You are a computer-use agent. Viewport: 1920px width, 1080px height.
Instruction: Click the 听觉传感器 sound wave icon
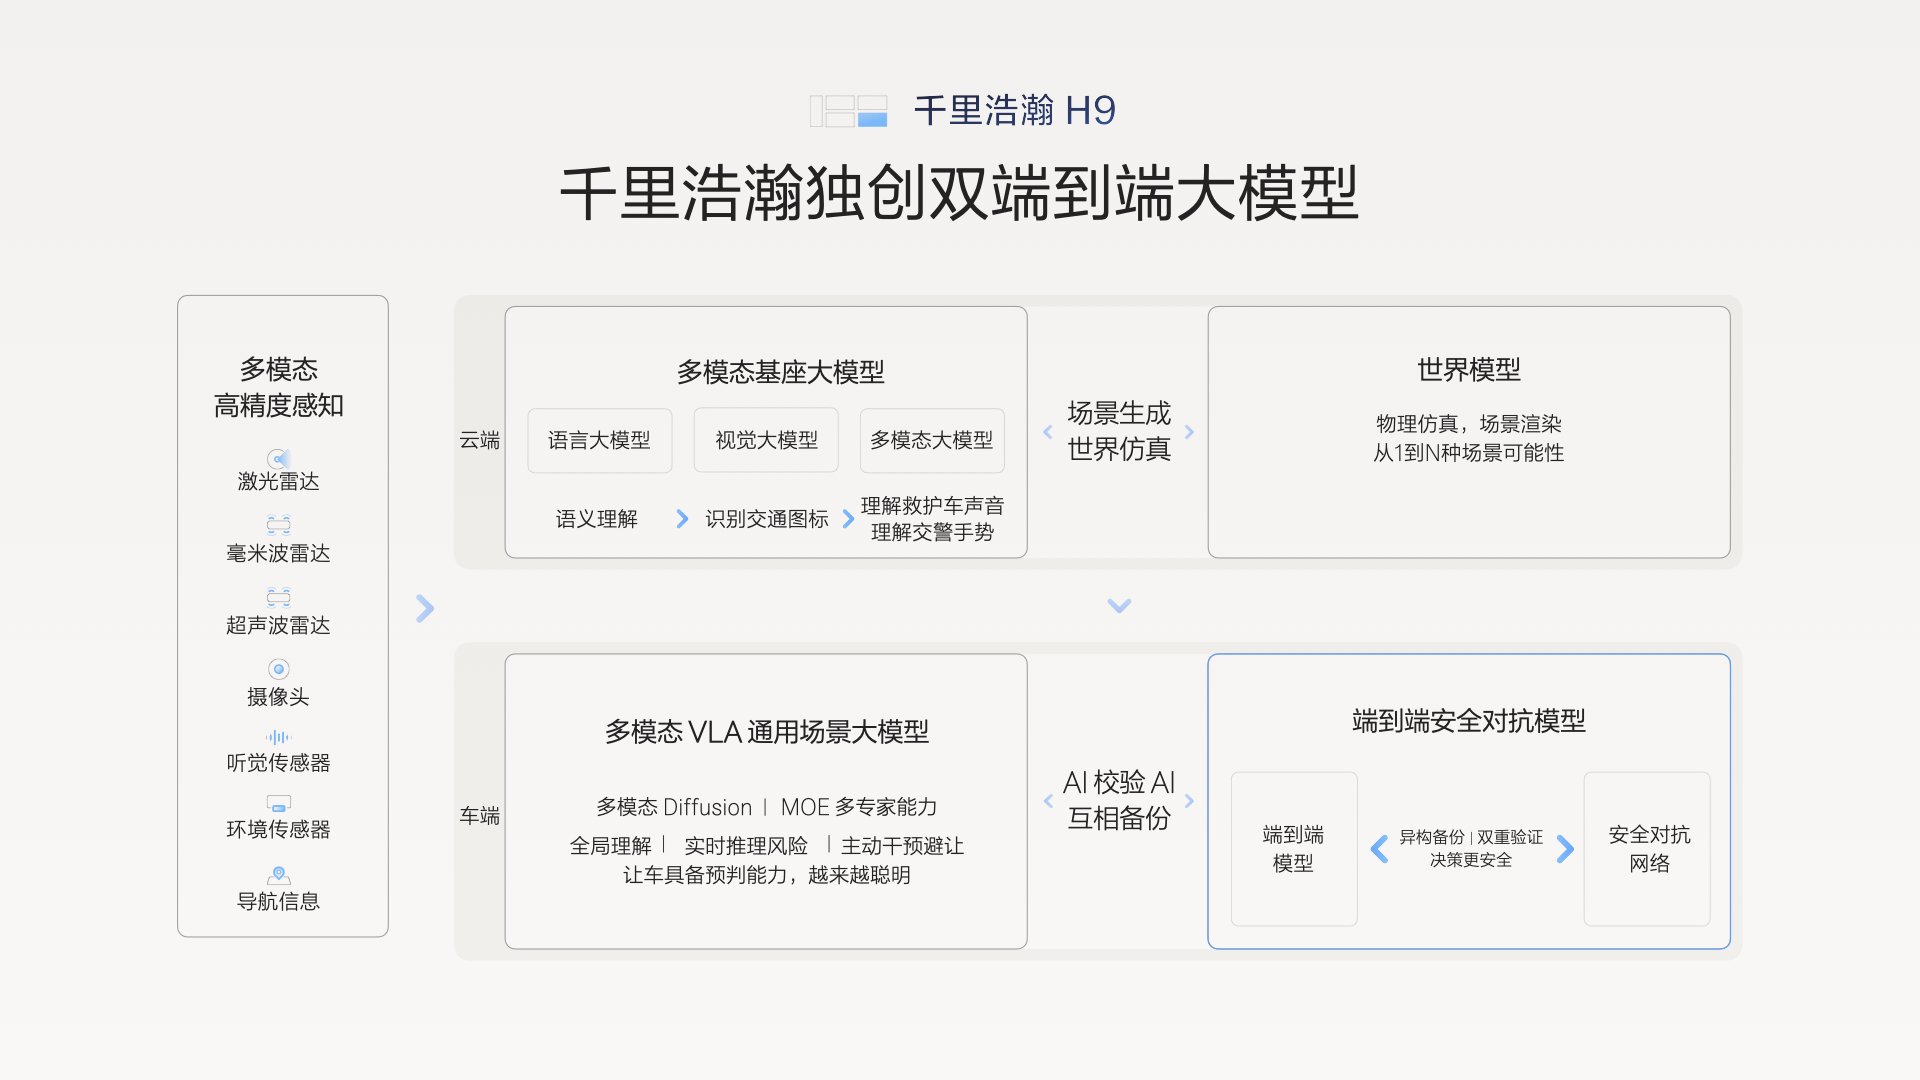click(278, 737)
